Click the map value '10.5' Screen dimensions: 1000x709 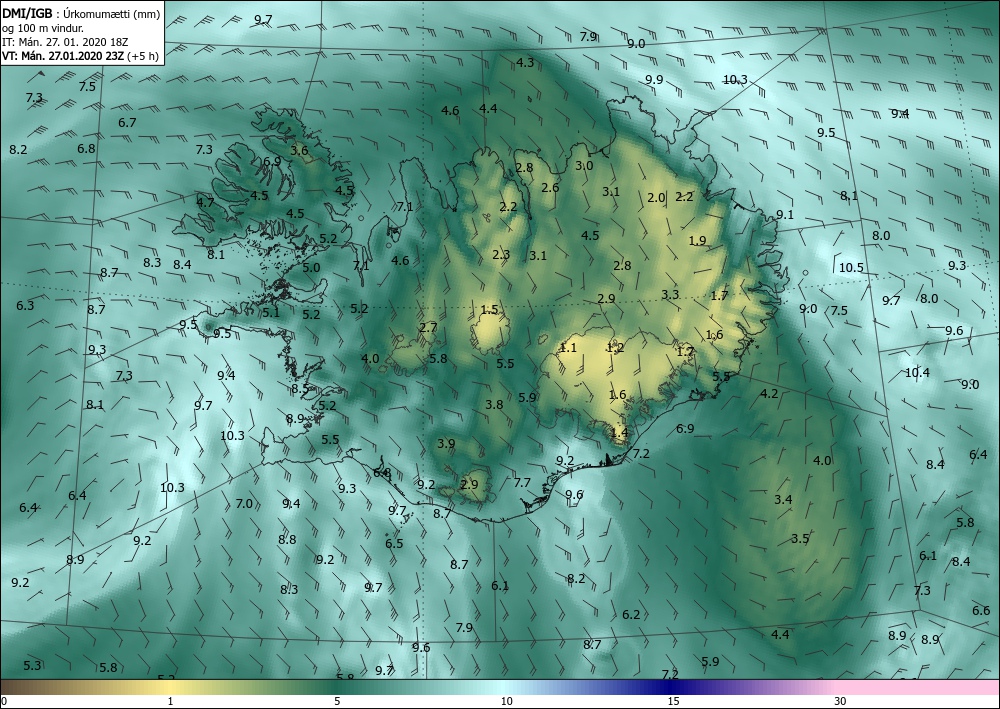[851, 267]
